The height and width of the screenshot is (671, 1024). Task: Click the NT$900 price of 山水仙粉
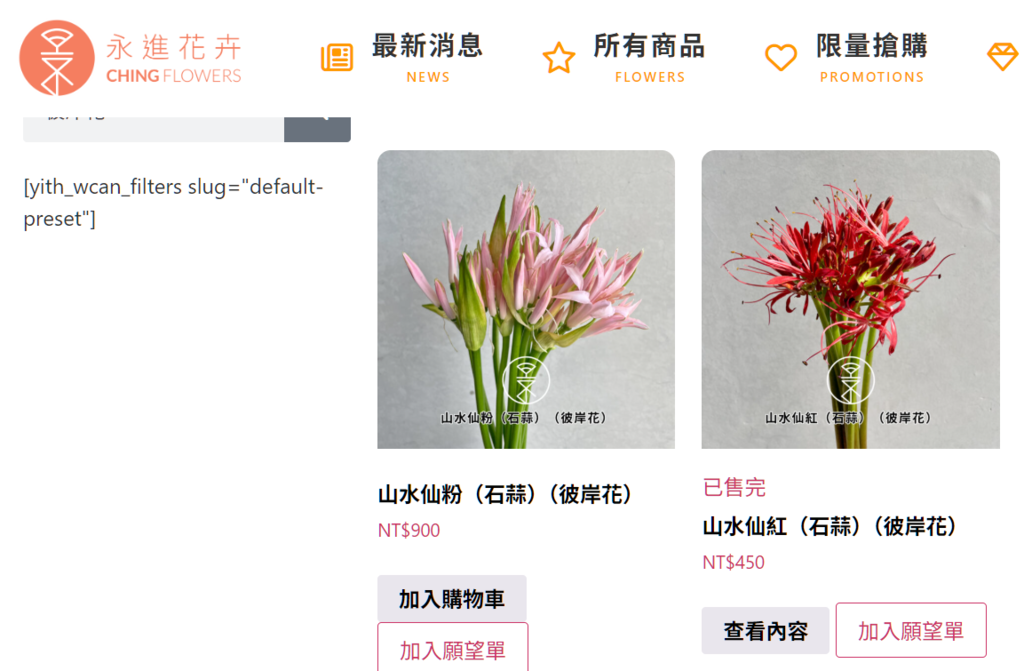409,530
